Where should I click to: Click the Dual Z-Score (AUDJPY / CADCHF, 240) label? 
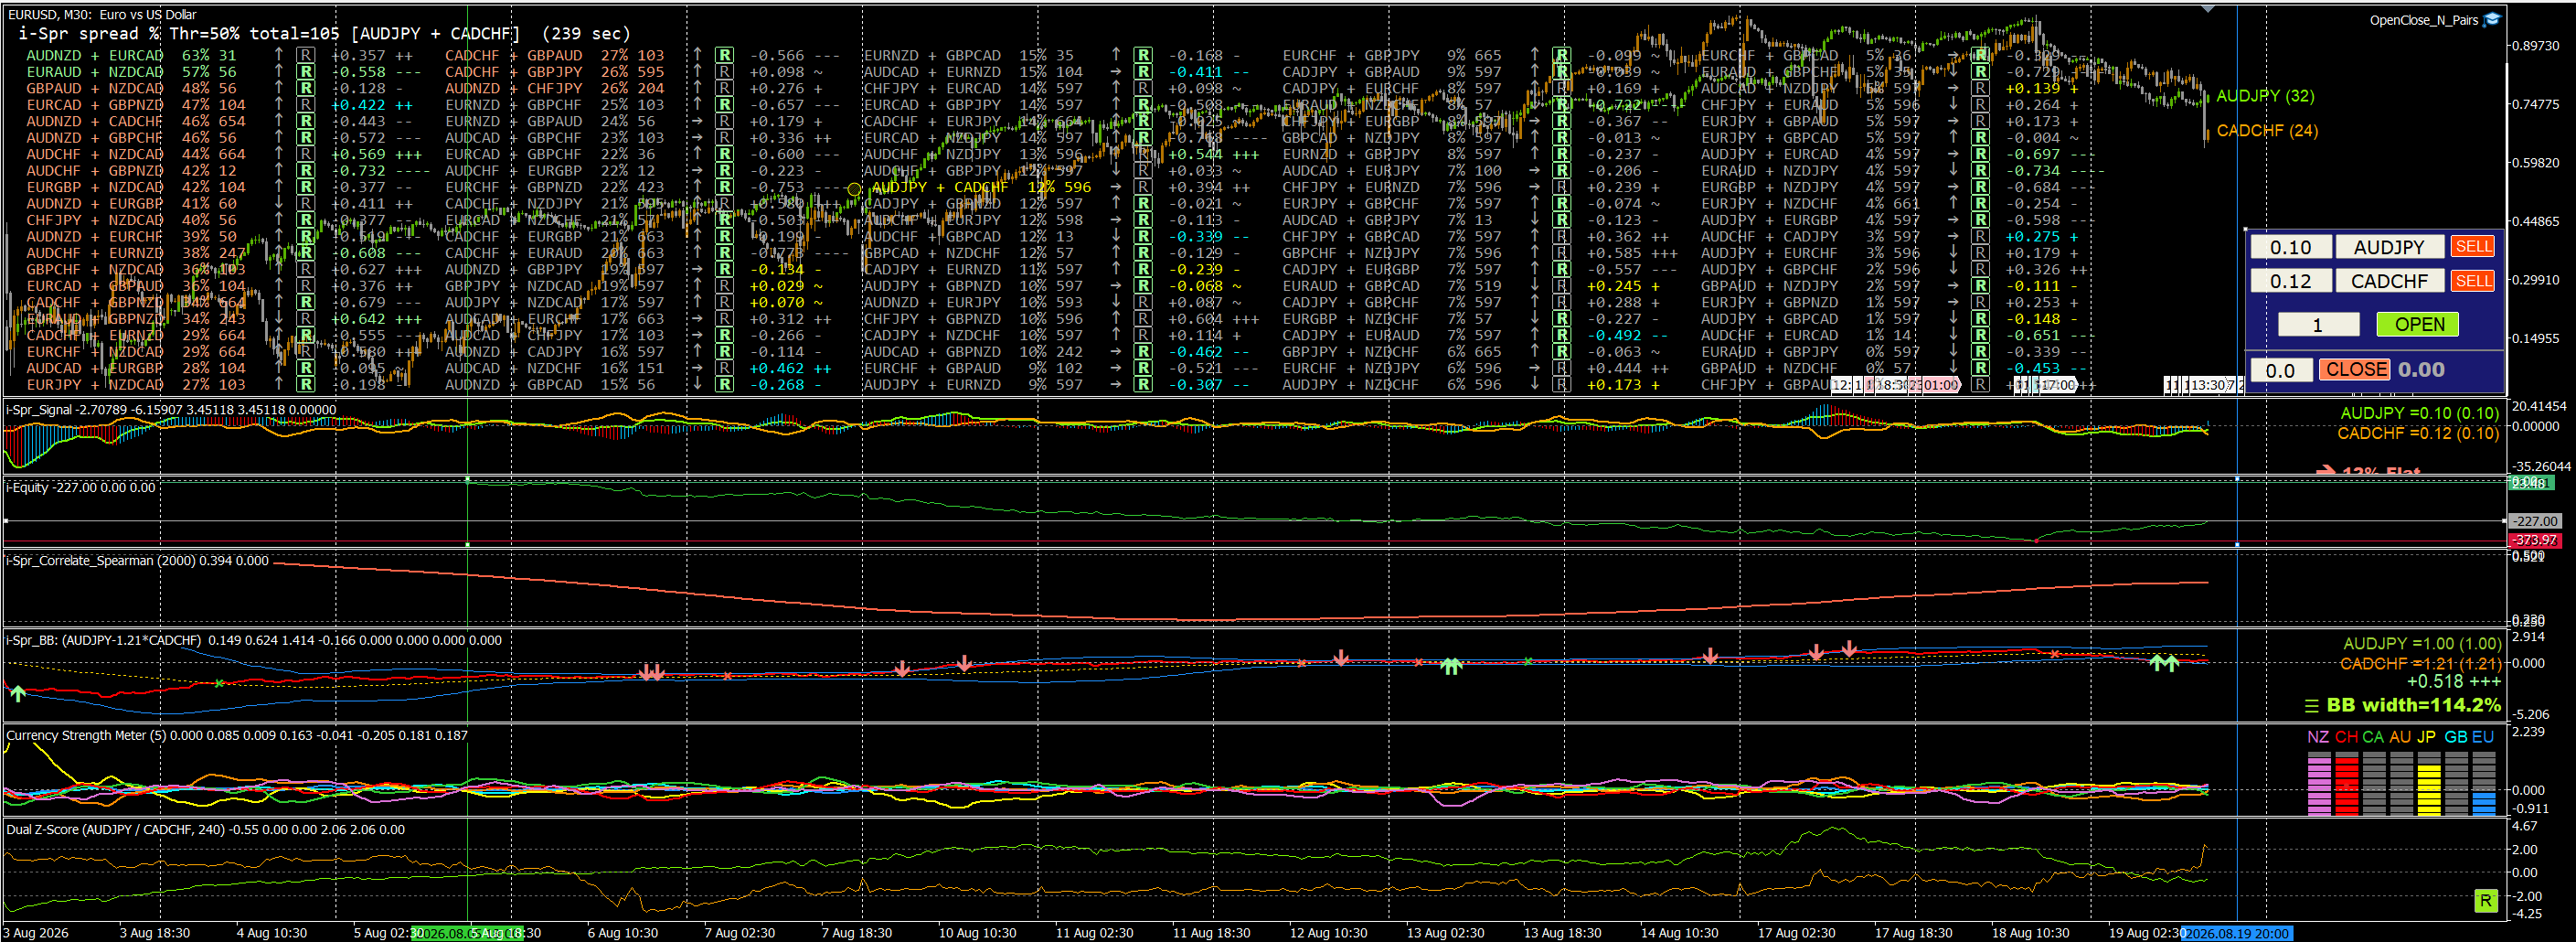coord(205,830)
